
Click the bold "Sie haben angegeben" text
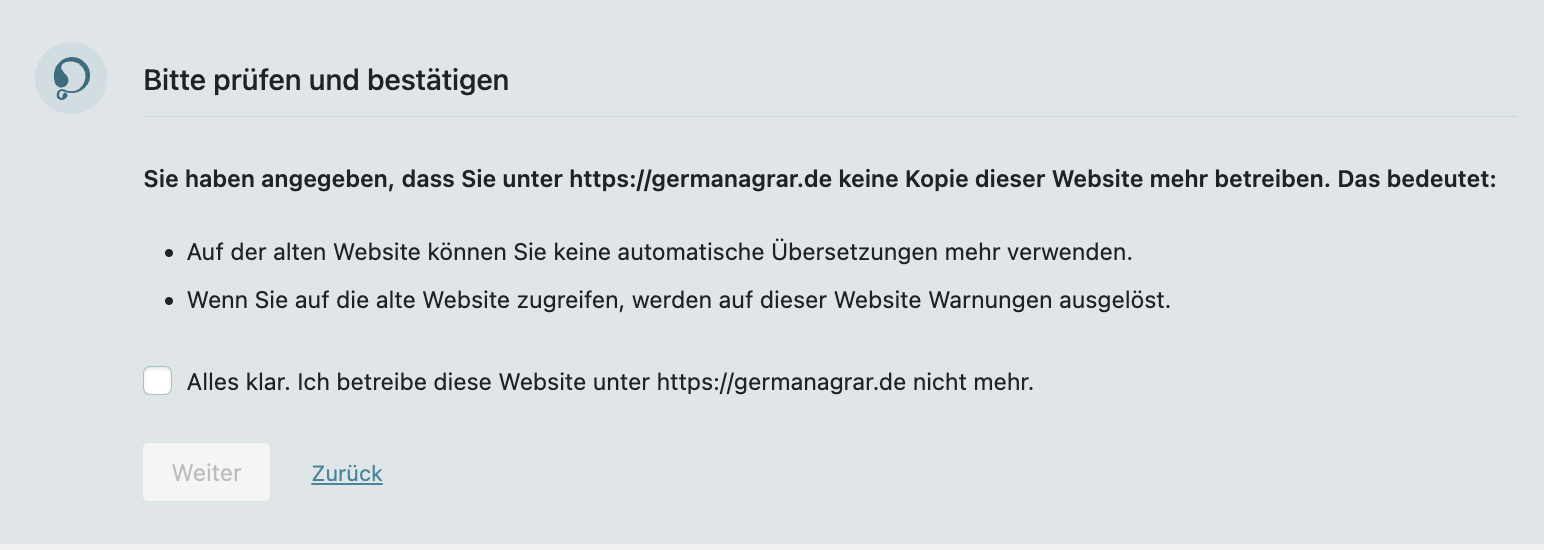coord(250,181)
